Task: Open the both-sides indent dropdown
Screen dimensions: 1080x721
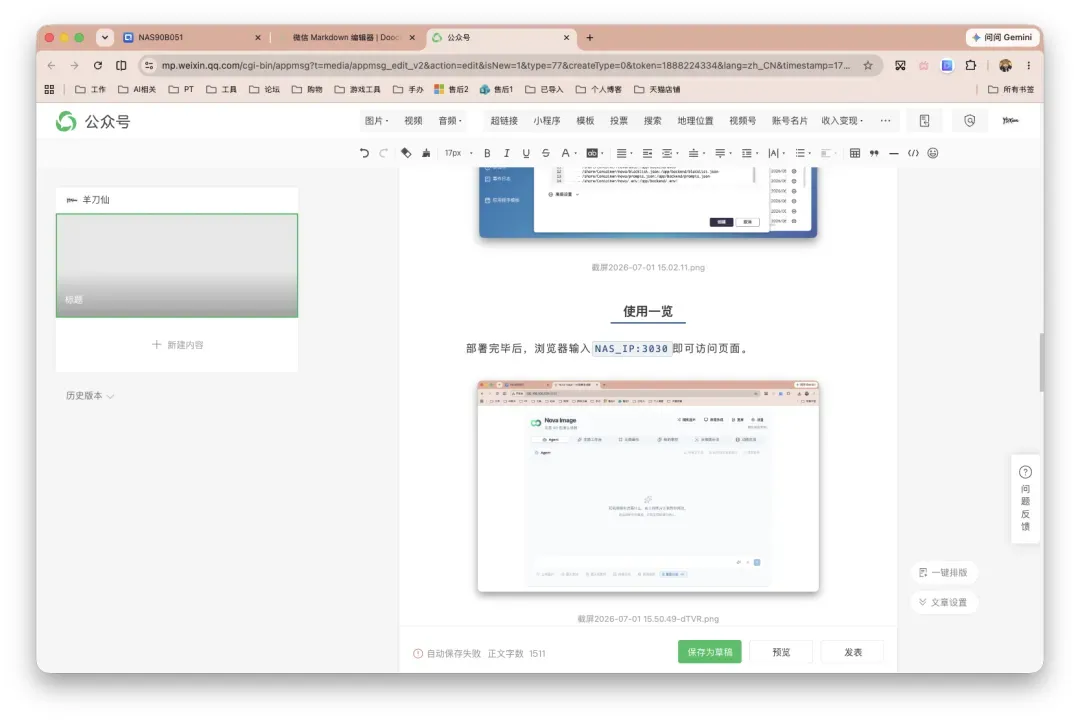Action: click(x=670, y=154)
